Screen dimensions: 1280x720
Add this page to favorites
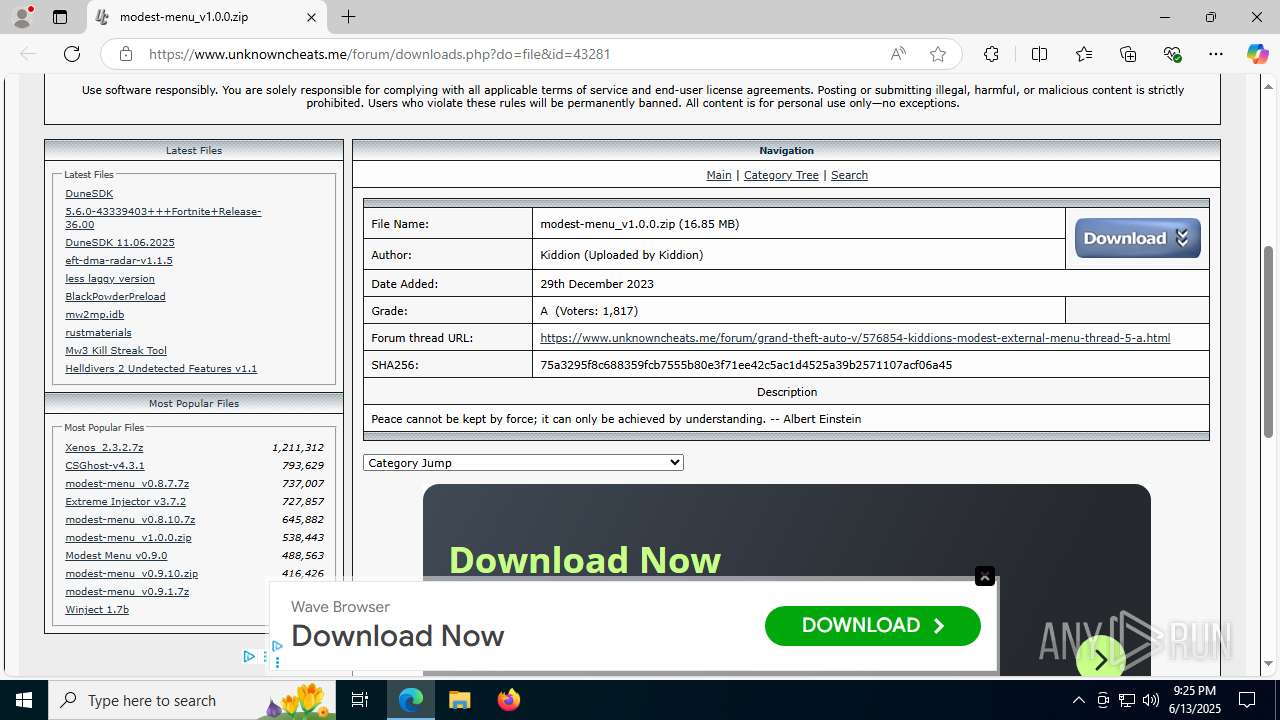[937, 54]
